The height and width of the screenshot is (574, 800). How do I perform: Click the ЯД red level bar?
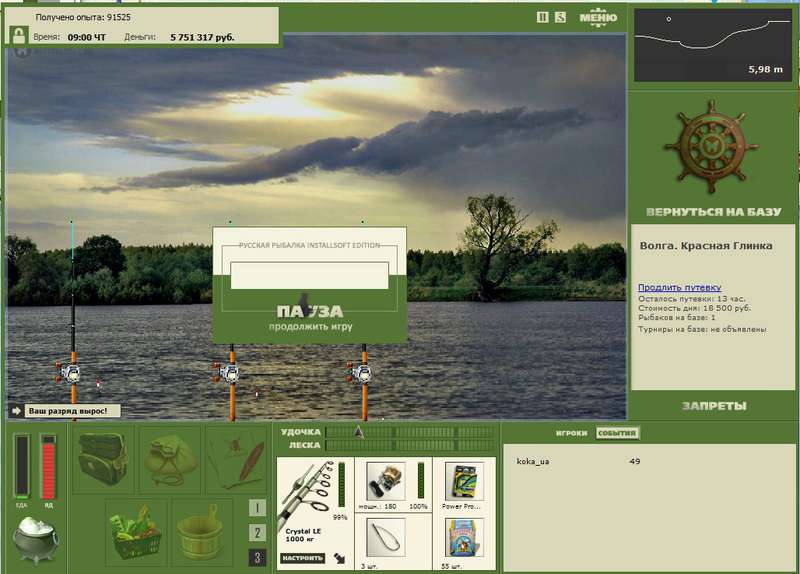click(48, 467)
